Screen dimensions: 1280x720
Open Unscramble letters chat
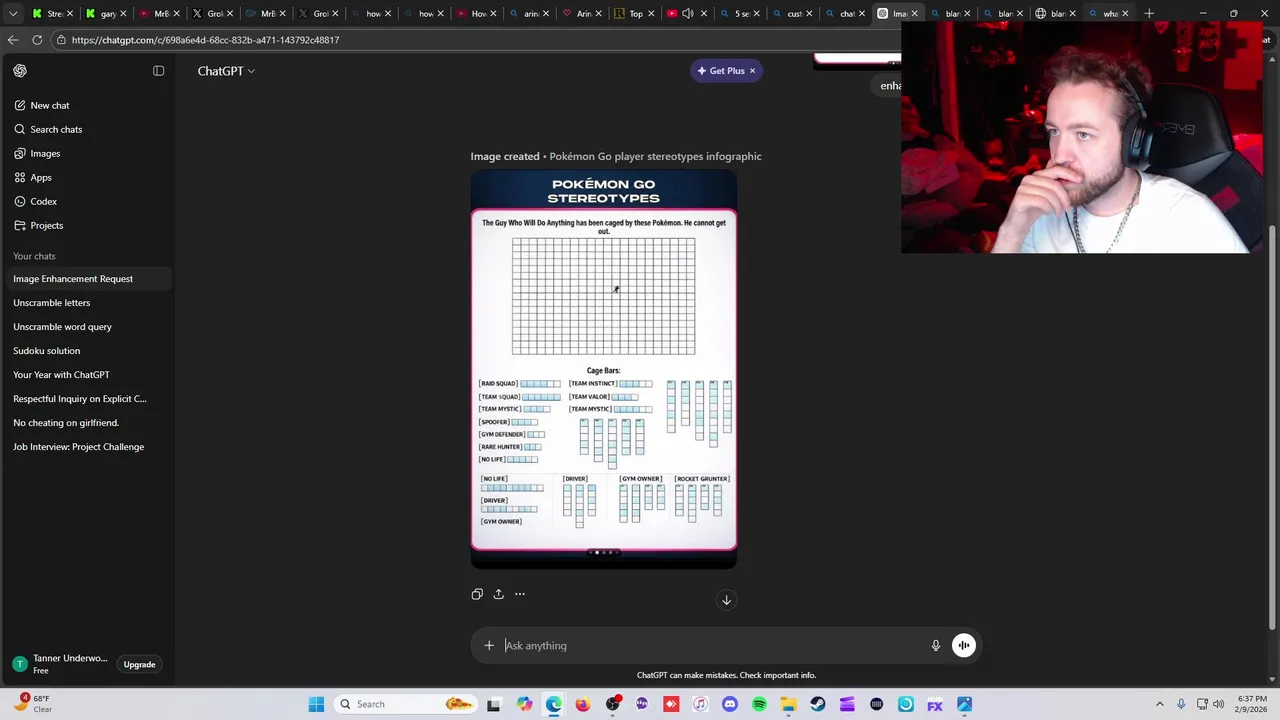pos(51,303)
